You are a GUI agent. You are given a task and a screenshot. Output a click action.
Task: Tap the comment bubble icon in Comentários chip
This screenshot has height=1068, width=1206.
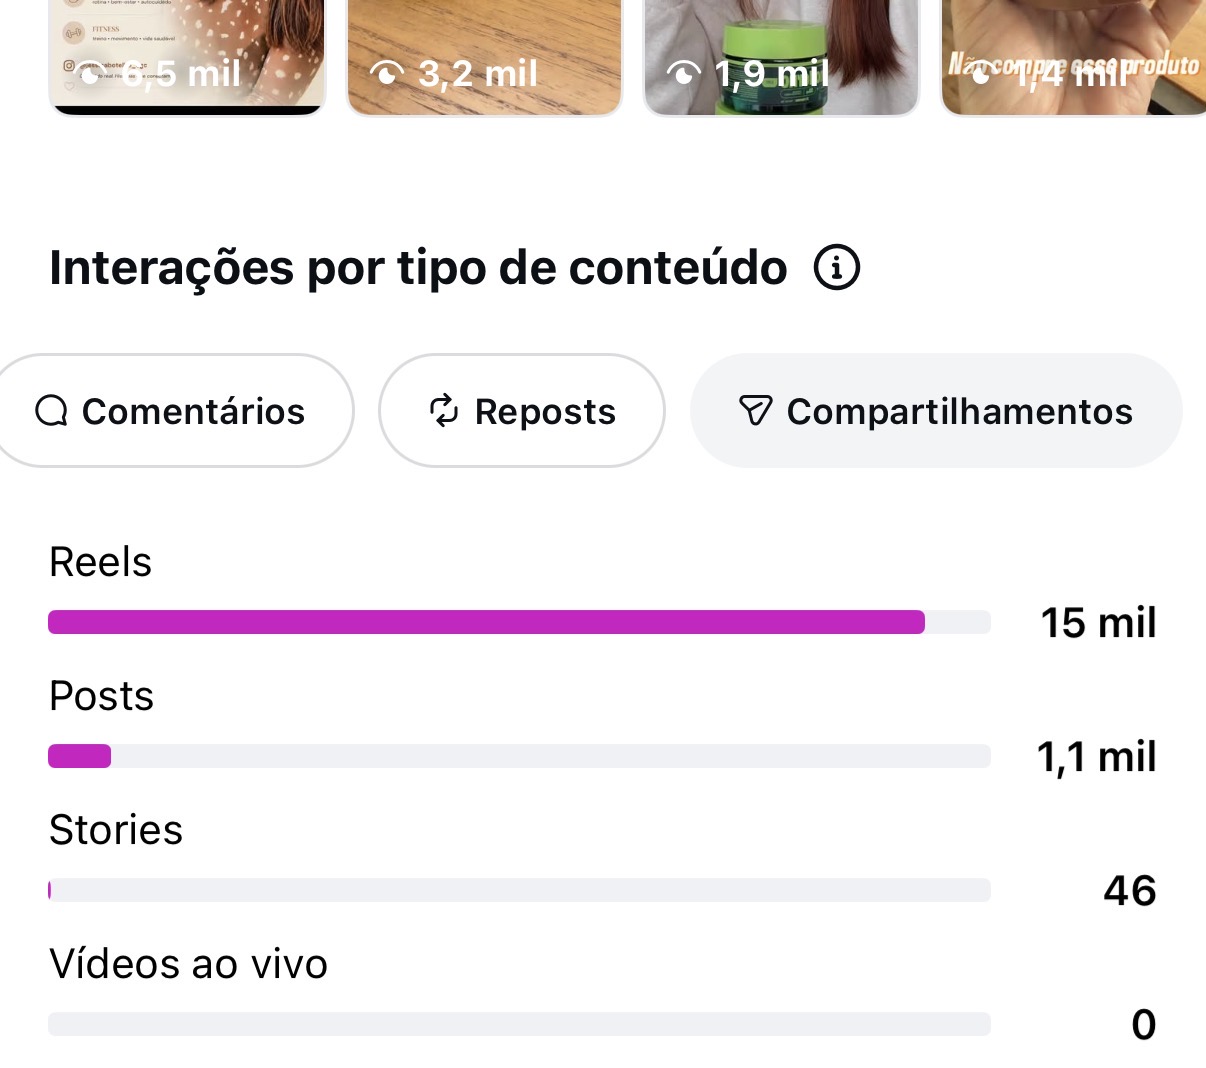[x=51, y=411]
